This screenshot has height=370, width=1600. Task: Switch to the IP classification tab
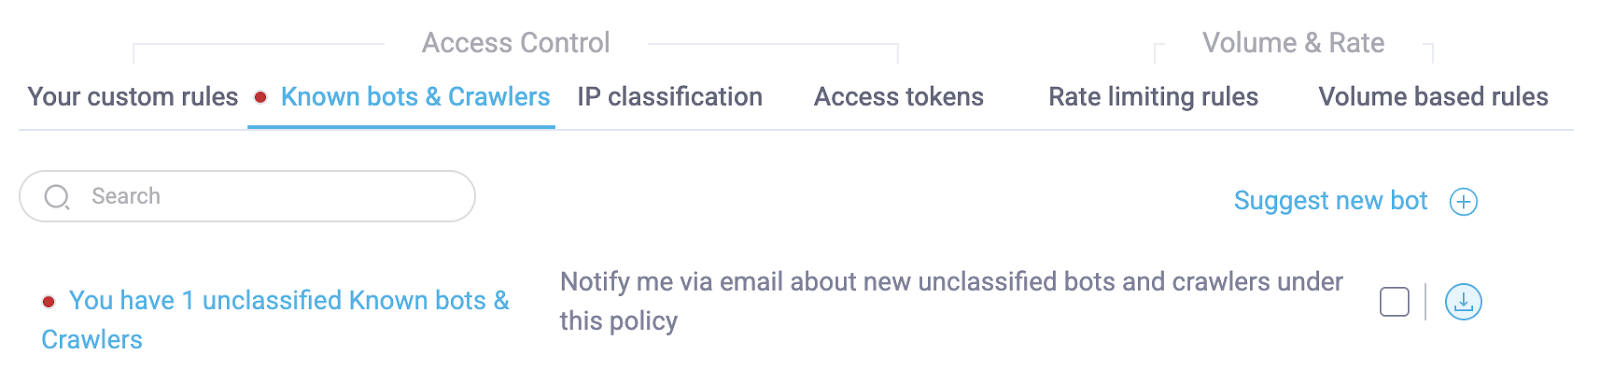tap(670, 97)
